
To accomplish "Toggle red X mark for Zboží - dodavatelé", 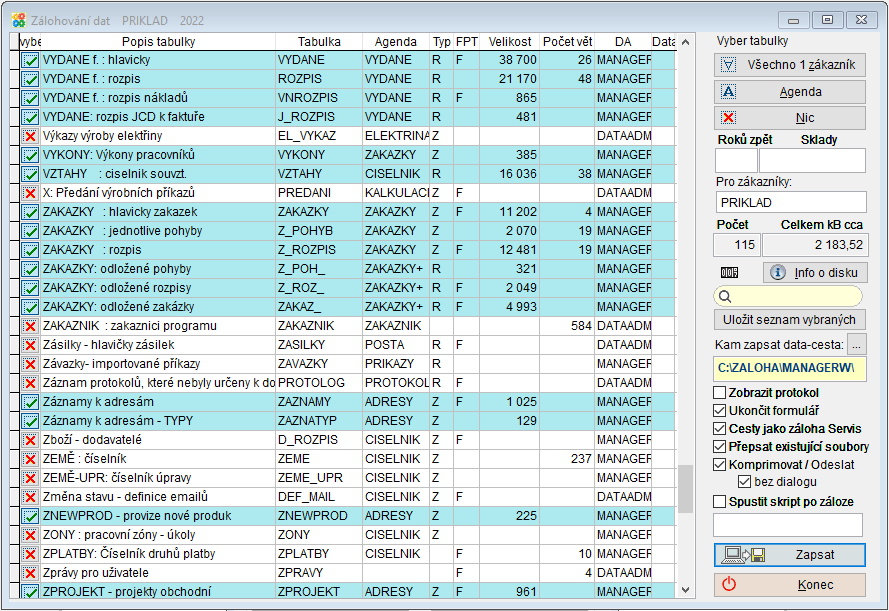I will coord(30,440).
